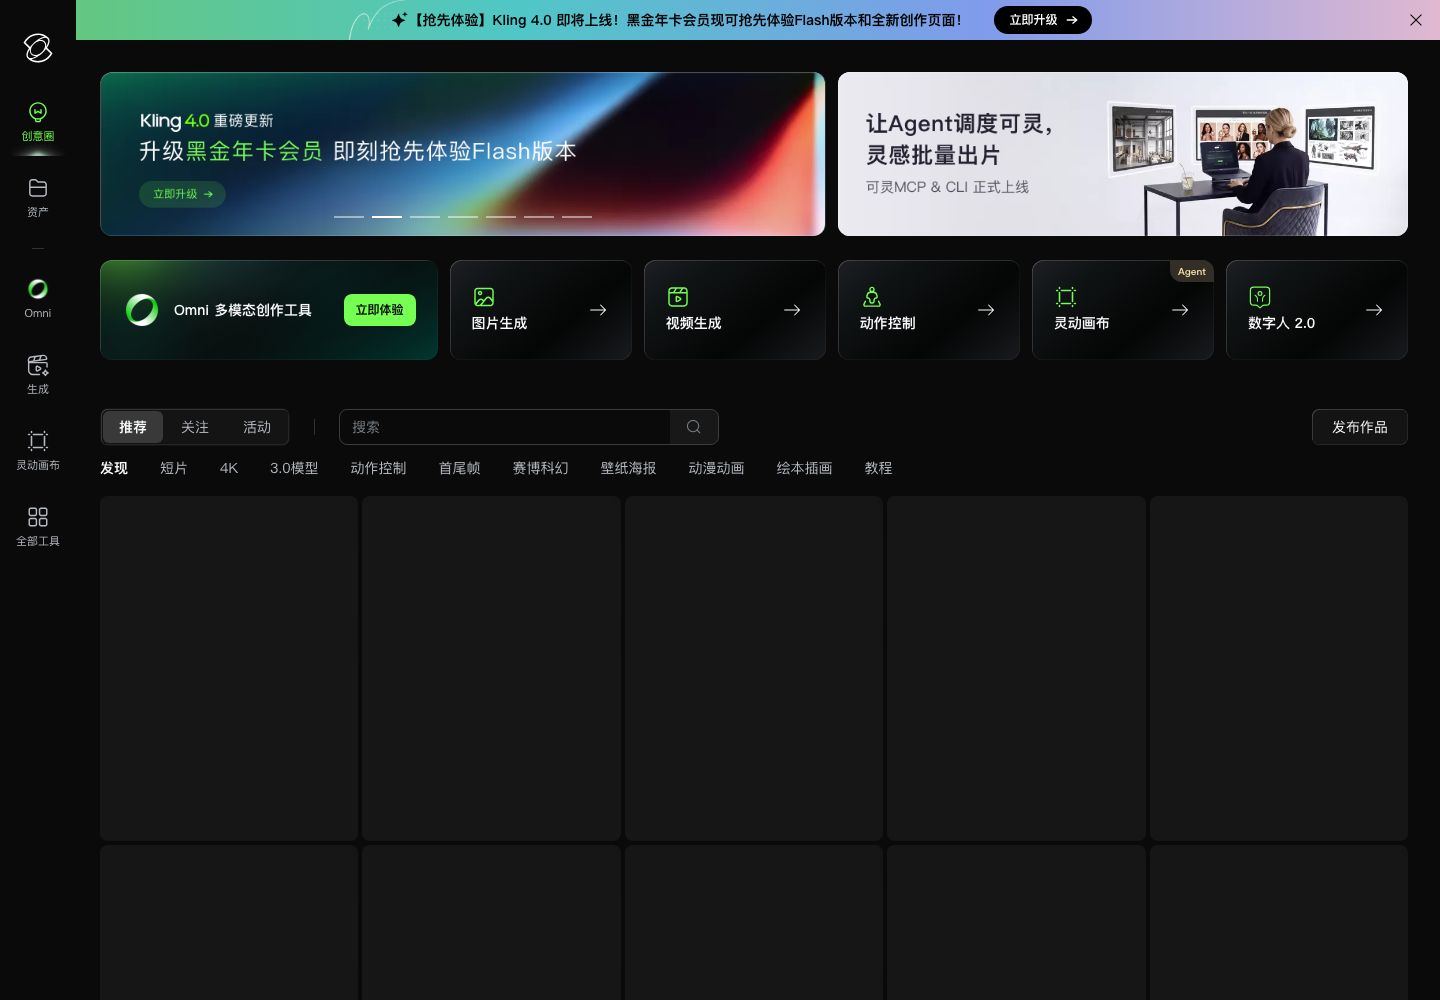Click the Omni ring logo on the card
This screenshot has height=1000, width=1440.
coord(142,310)
